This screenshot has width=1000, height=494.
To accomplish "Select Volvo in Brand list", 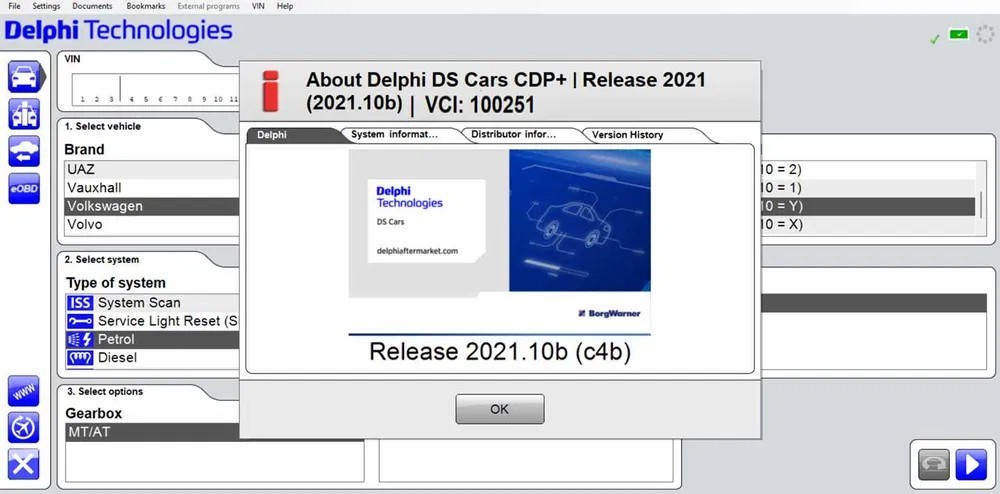I will [152, 224].
